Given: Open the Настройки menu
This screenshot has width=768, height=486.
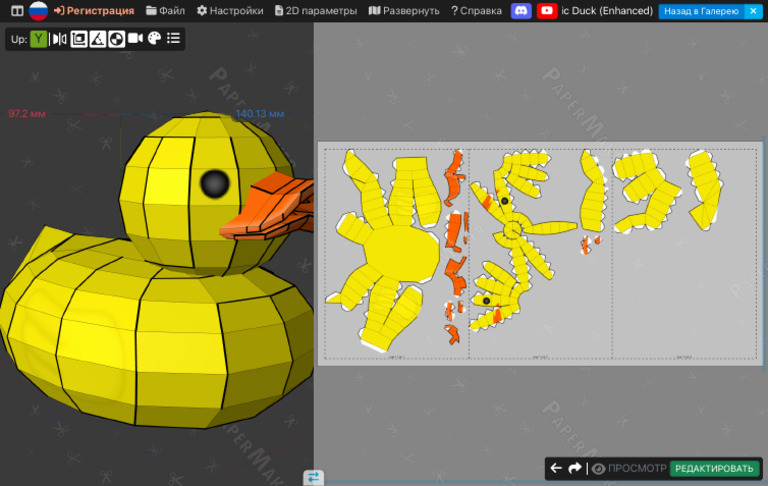Looking at the screenshot, I should coord(230,10).
